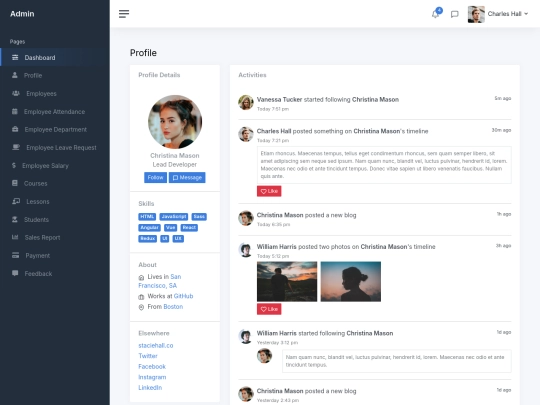Click the Redux skill tag
This screenshot has width=540, height=405.
(147, 239)
